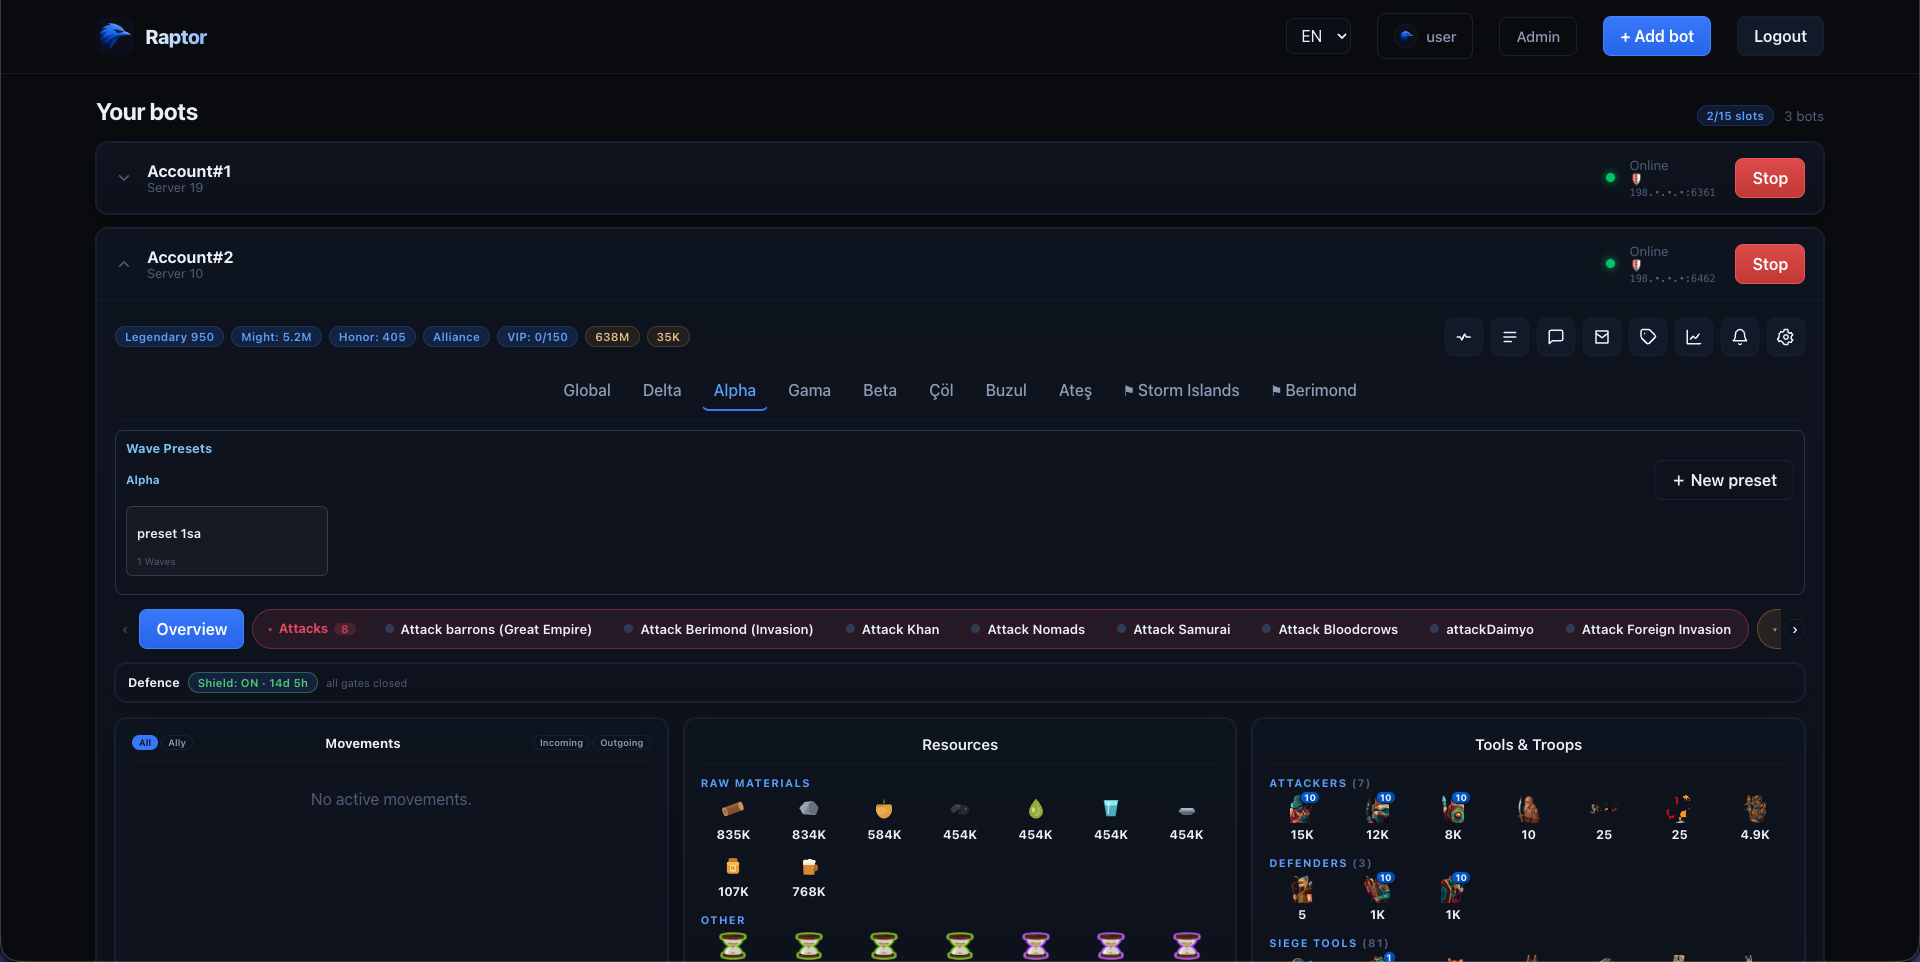Switch to the Buzul tab
The width and height of the screenshot is (1920, 962).
[1006, 390]
